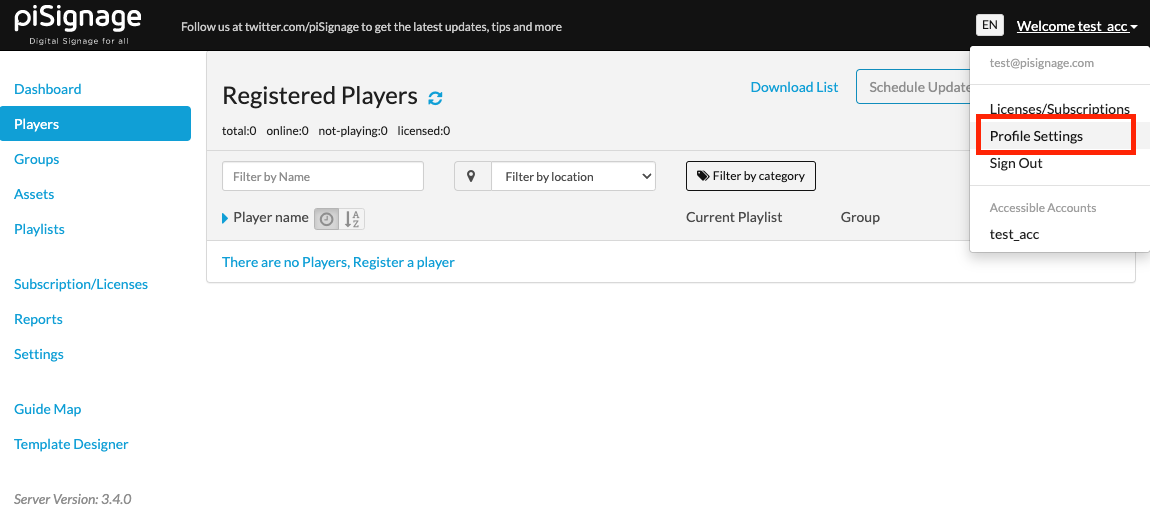Viewport: 1150px width, 532px height.
Task: Click the refresh icon beside Registered Players
Action: 436,98
